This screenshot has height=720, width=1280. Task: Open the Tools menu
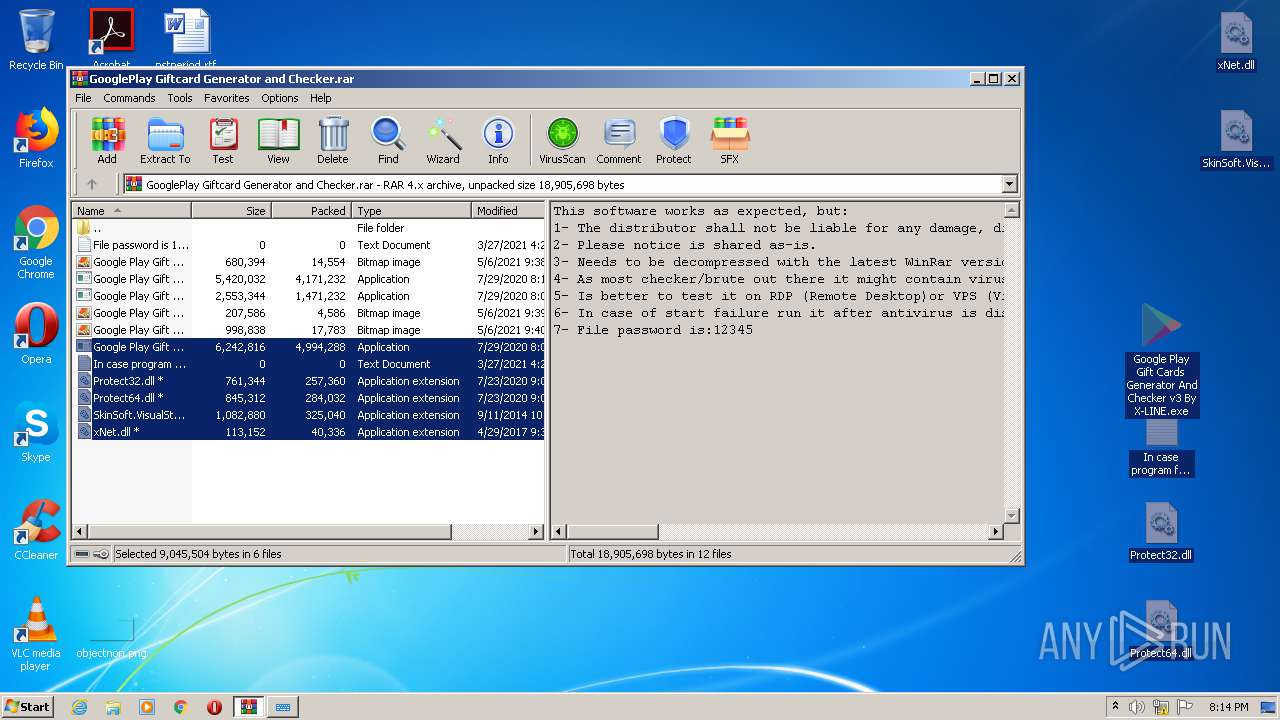[180, 98]
